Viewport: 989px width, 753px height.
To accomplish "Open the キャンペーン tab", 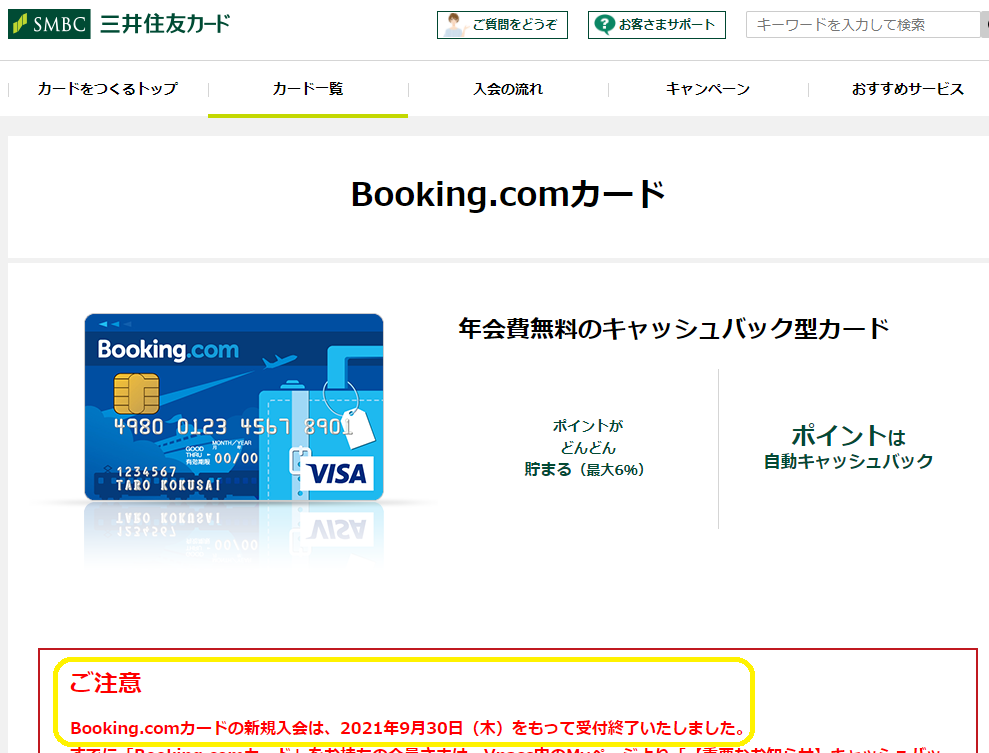I will (x=708, y=89).
